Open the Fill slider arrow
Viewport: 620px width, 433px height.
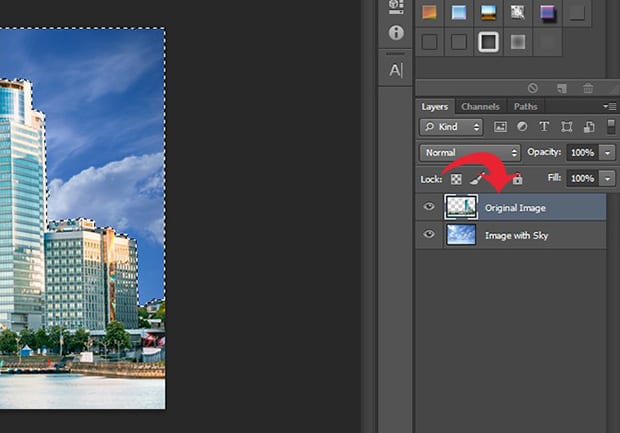(x=607, y=179)
